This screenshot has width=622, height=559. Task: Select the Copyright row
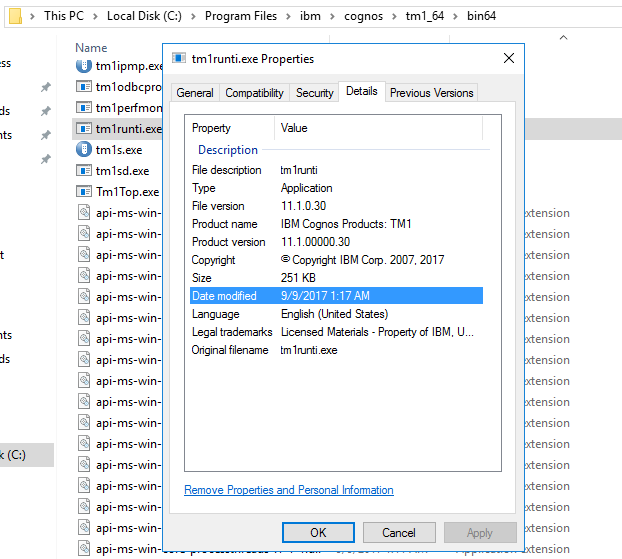click(336, 260)
